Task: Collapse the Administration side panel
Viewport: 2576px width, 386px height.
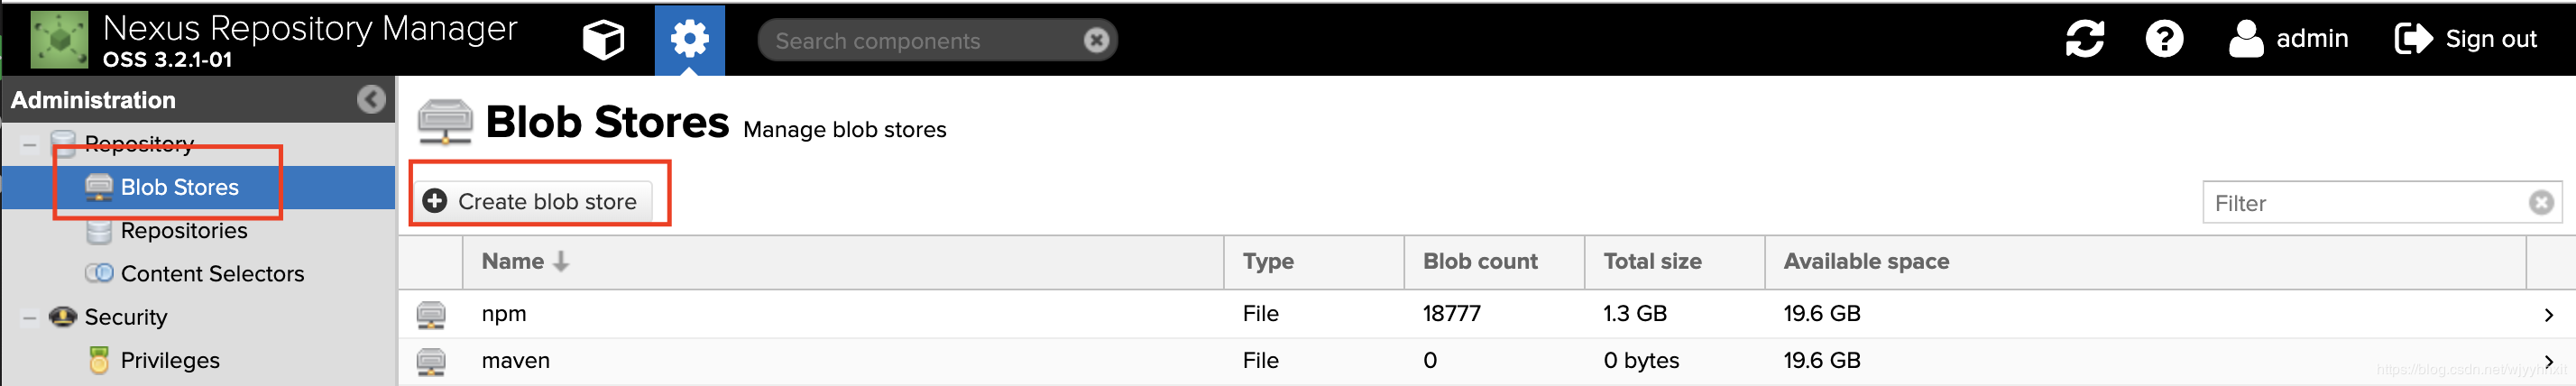Action: coord(371,100)
